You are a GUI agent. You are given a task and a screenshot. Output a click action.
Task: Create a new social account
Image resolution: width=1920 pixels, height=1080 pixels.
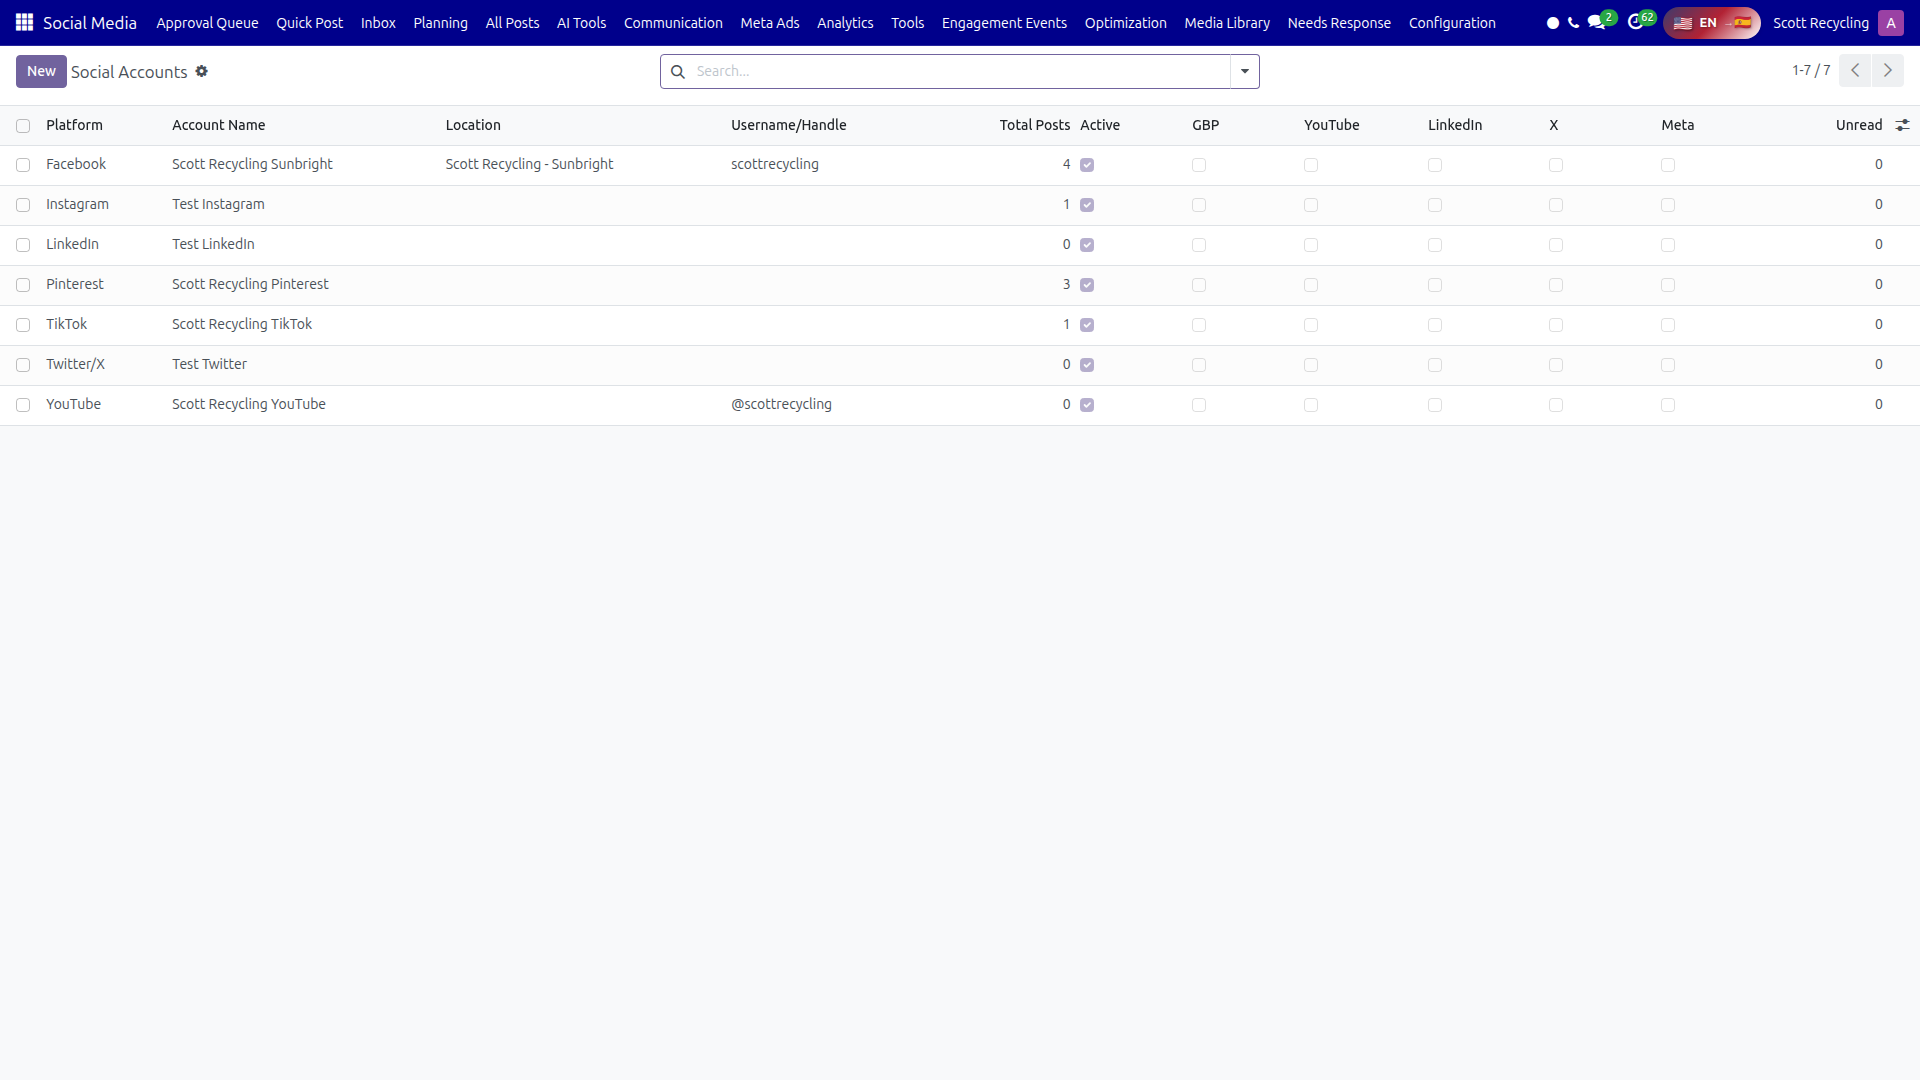(41, 71)
